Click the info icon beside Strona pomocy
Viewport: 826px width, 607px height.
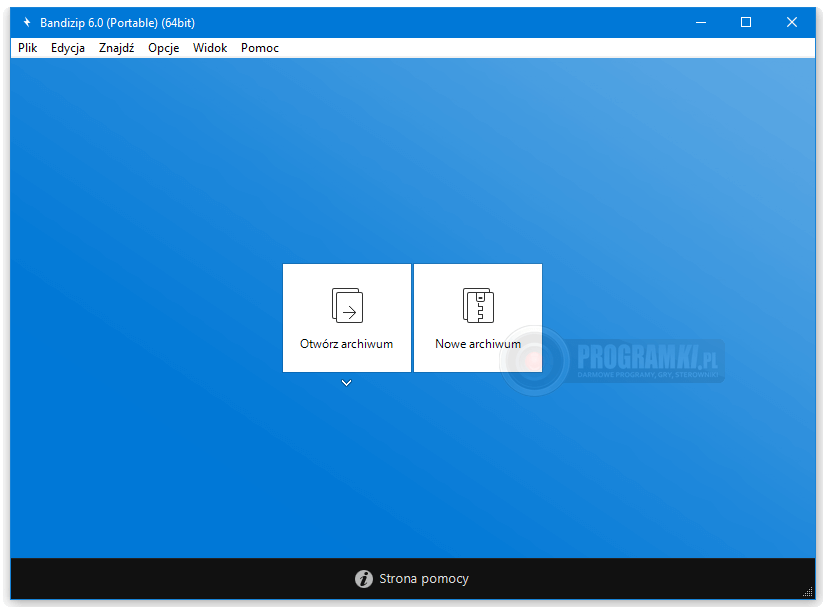[363, 579]
